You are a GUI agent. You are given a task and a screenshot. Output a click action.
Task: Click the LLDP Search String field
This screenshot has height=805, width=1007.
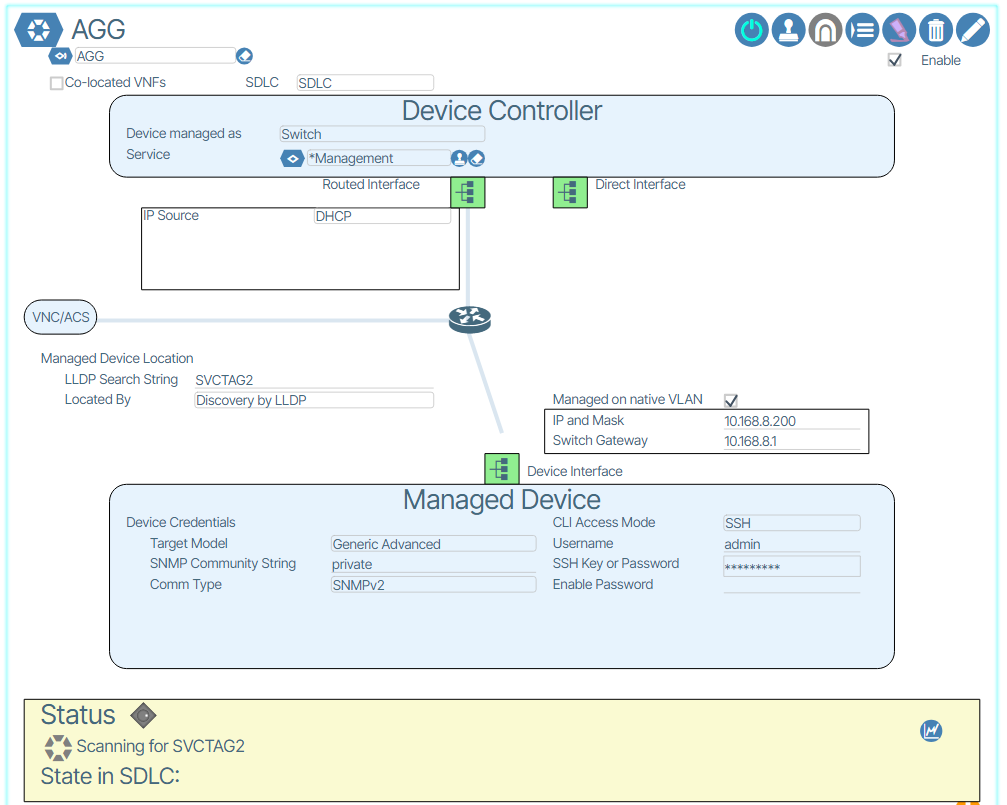[x=313, y=380]
